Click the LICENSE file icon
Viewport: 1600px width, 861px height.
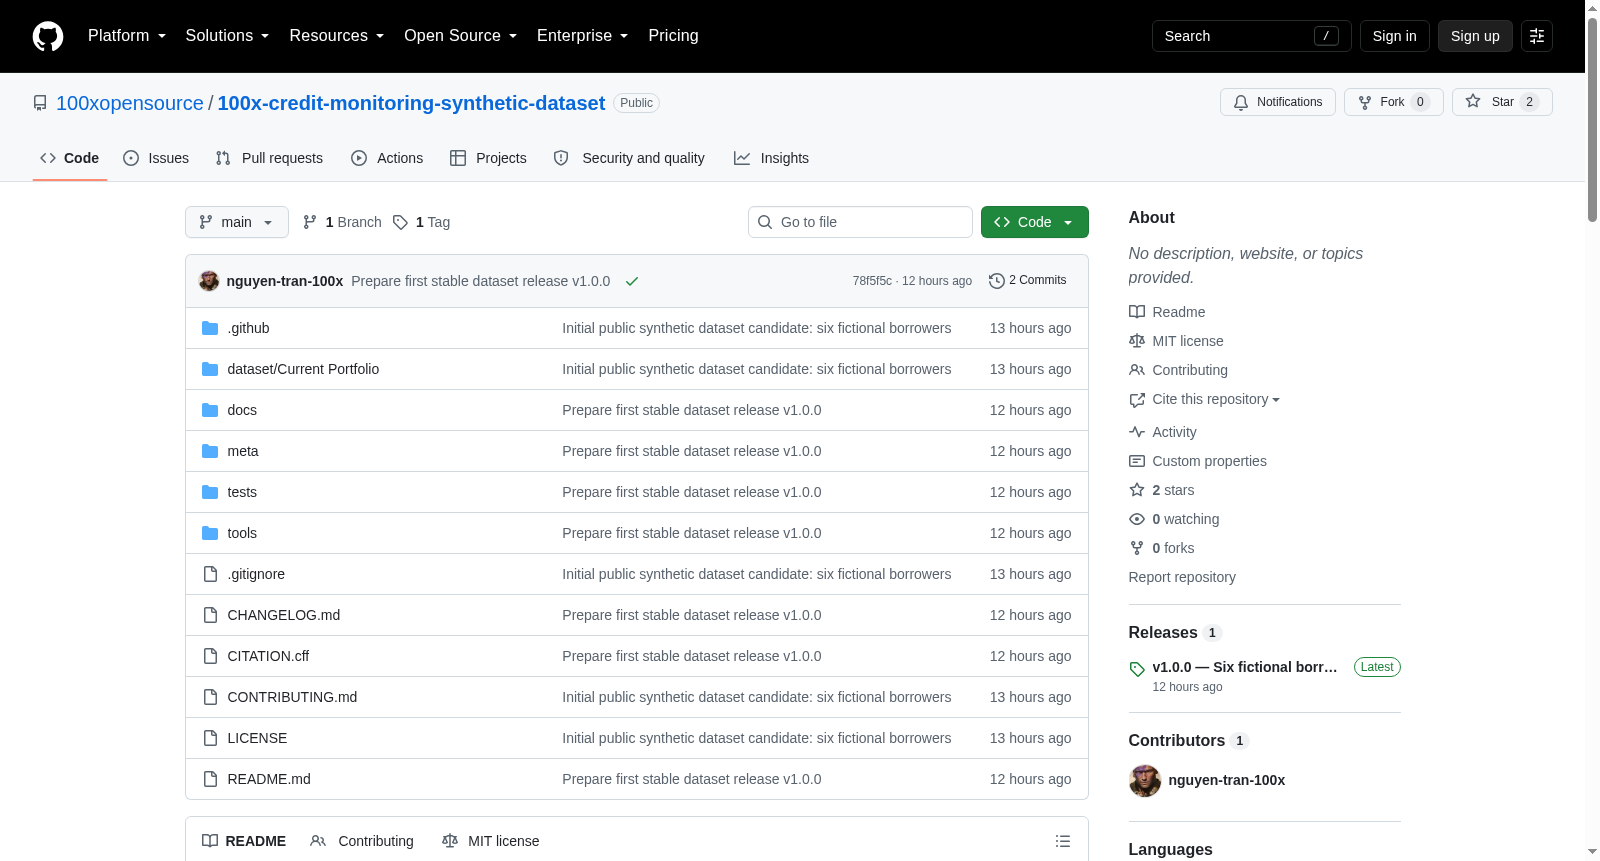pos(210,738)
